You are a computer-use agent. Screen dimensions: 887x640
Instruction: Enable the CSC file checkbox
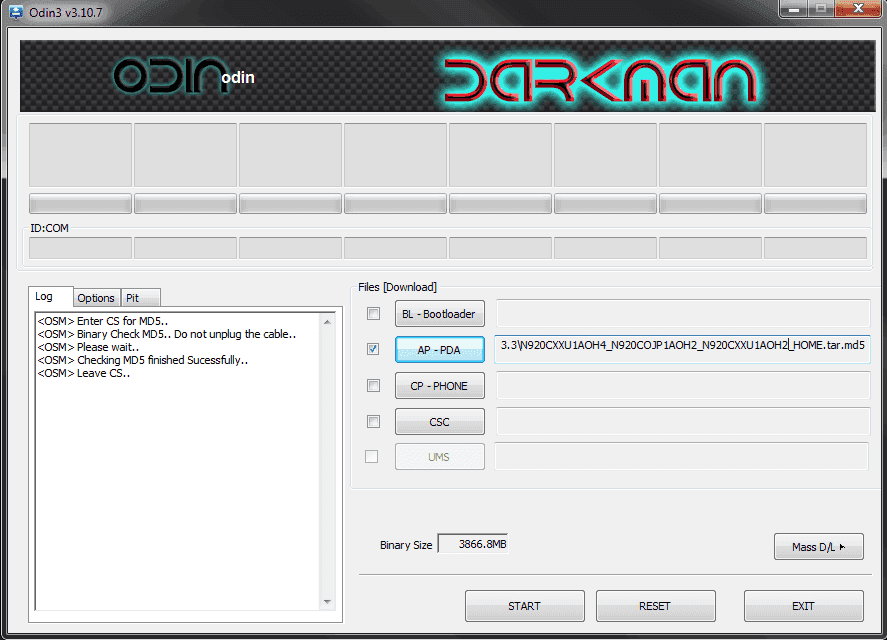[373, 422]
